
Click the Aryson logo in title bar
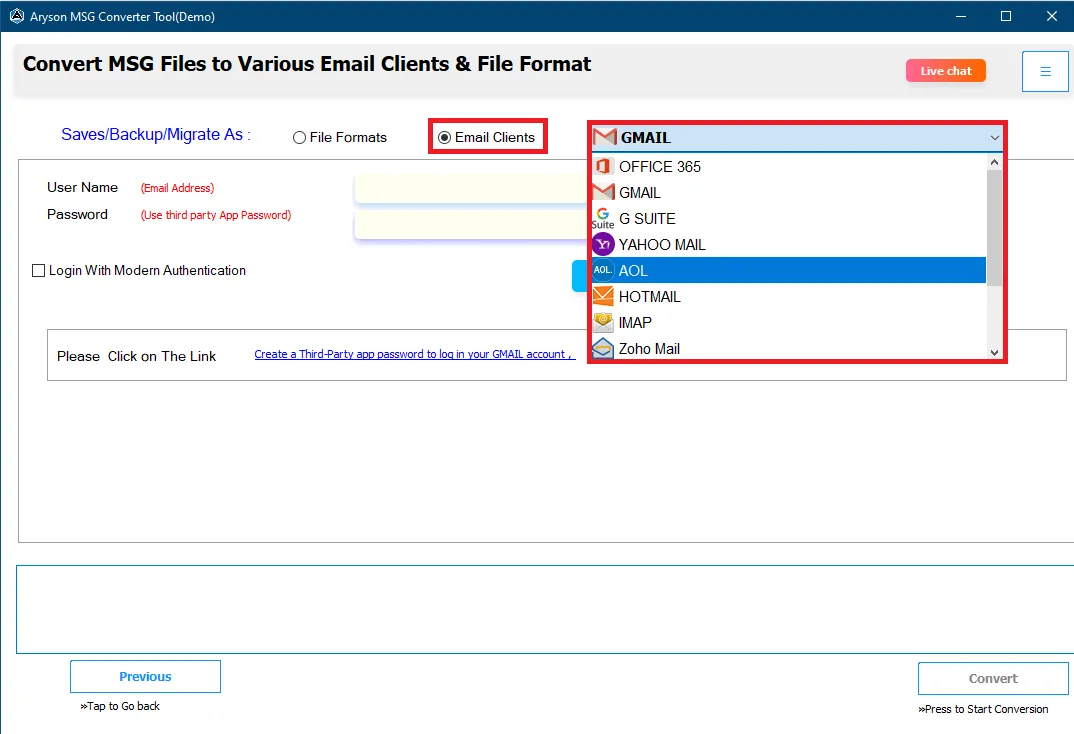coord(16,16)
